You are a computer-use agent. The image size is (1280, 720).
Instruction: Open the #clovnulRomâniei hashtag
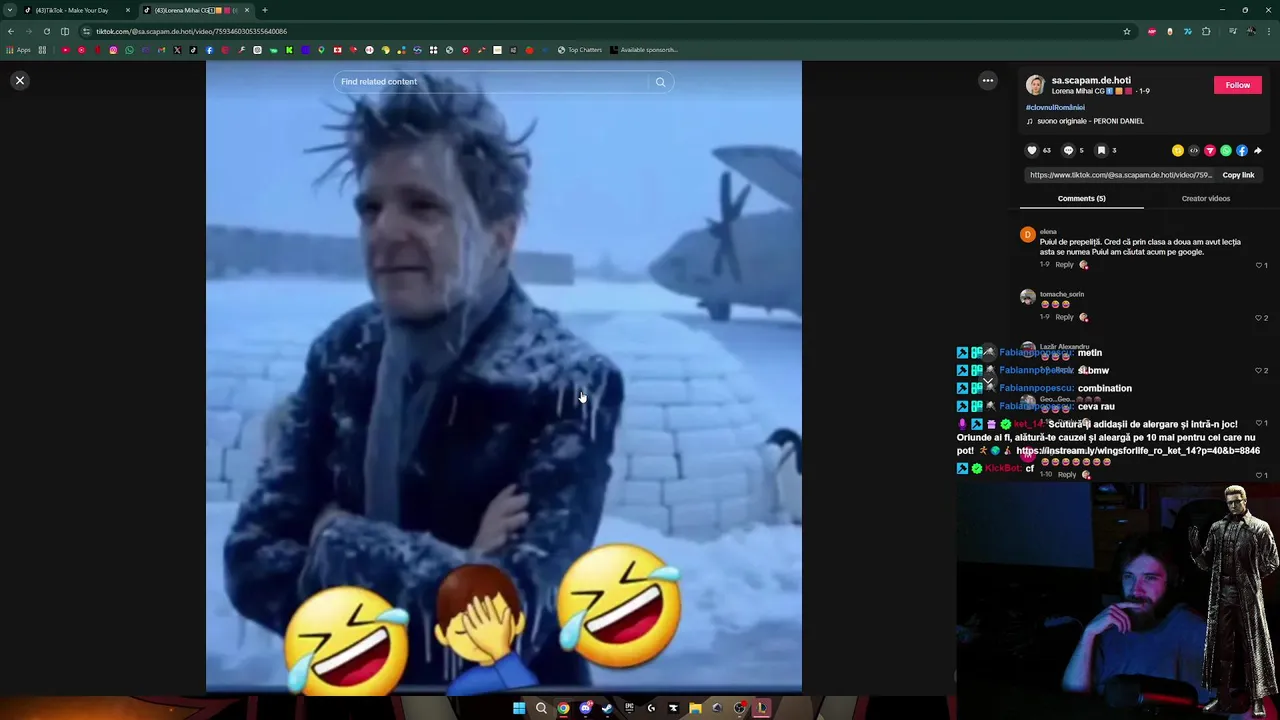[1055, 107]
